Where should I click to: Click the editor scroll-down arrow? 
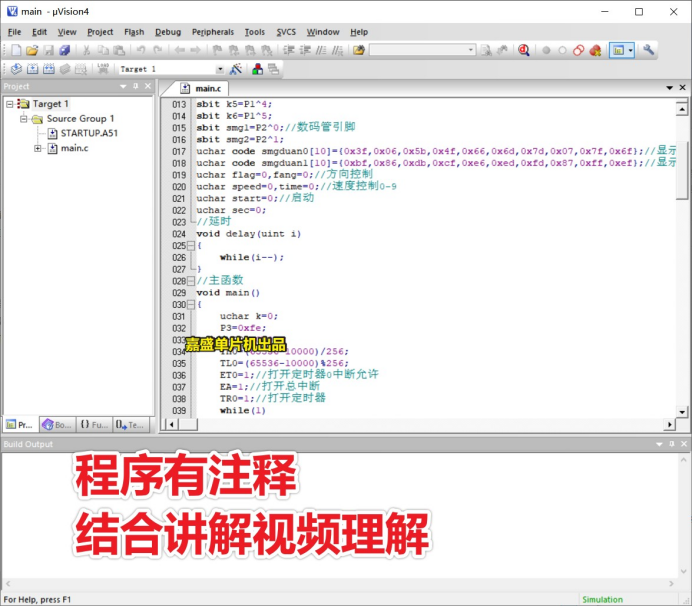tap(682, 412)
